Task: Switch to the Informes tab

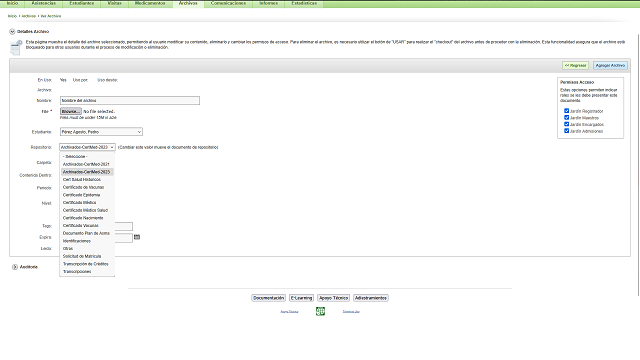Action: (269, 3)
